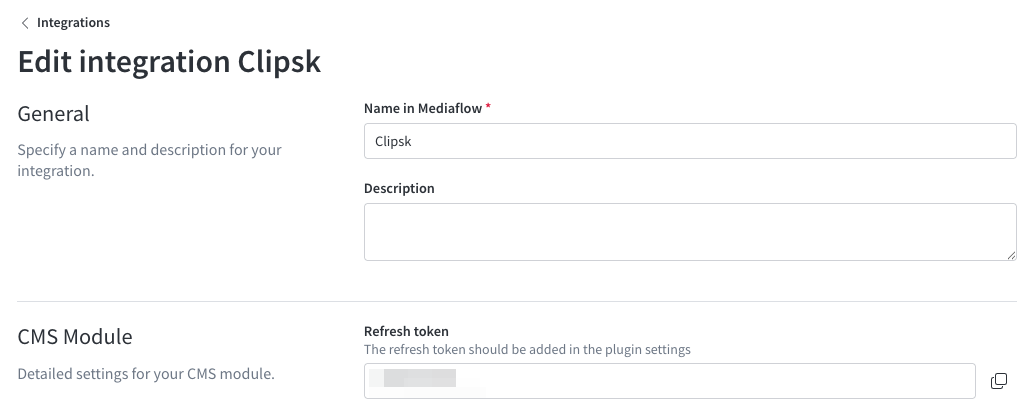The image size is (1035, 413).
Task: Click the General section heading
Action: (x=53, y=113)
